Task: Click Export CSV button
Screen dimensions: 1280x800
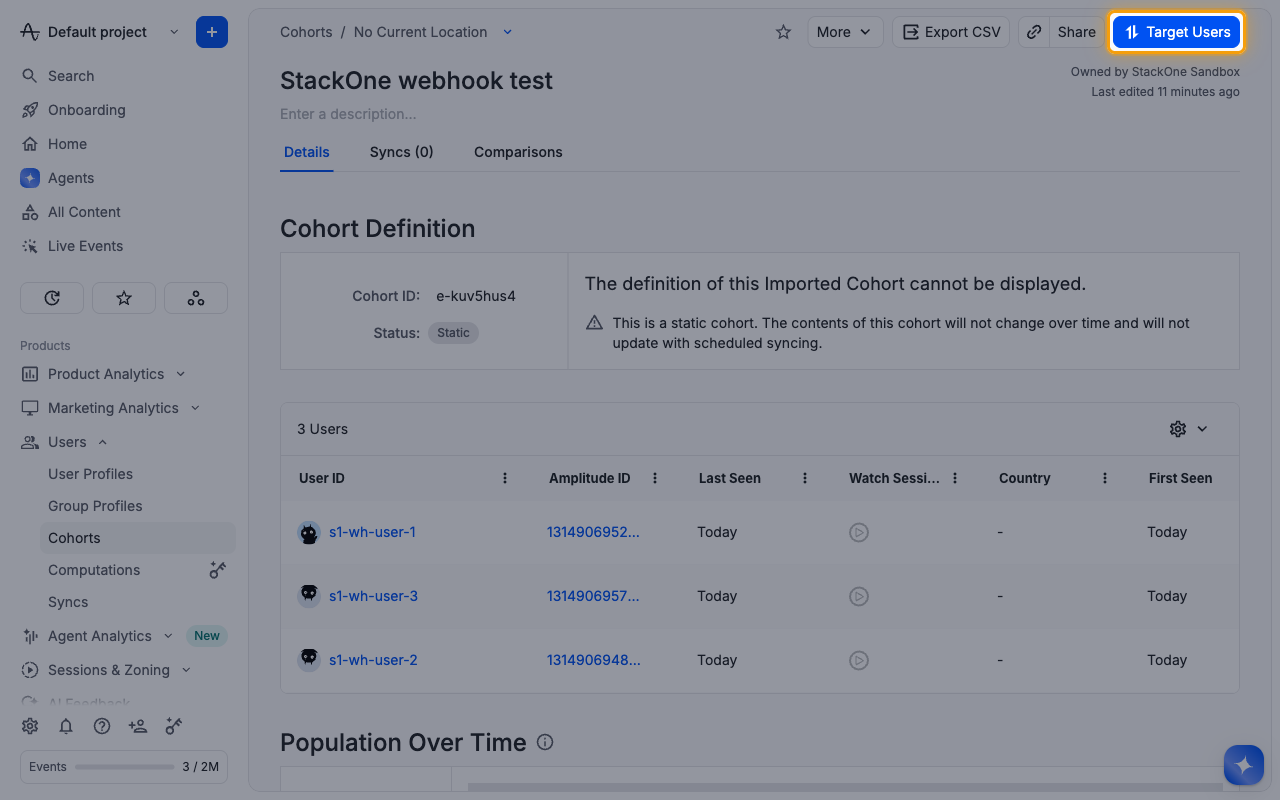Action: tap(951, 32)
